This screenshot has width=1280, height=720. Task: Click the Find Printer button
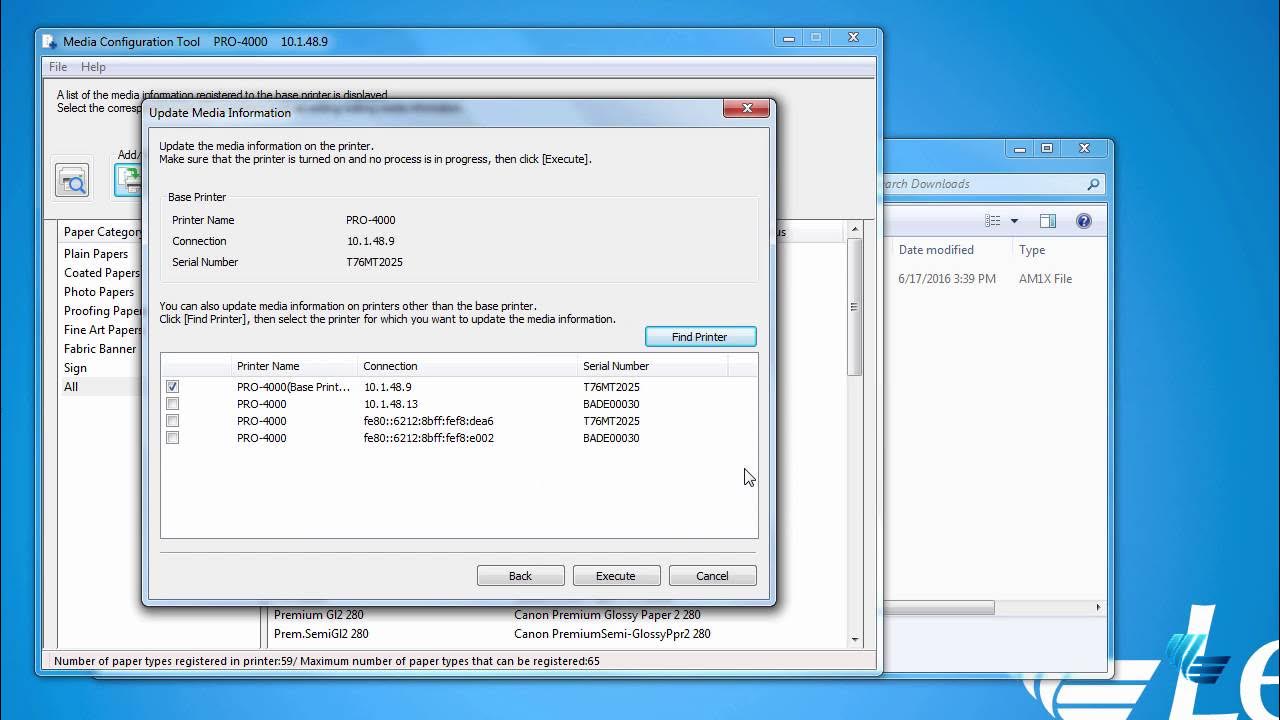coord(700,337)
